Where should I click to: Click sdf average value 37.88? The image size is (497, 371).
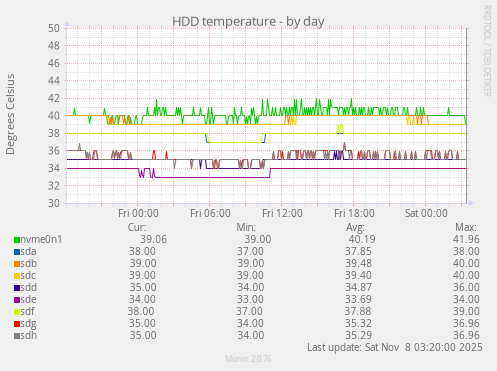tap(358, 311)
